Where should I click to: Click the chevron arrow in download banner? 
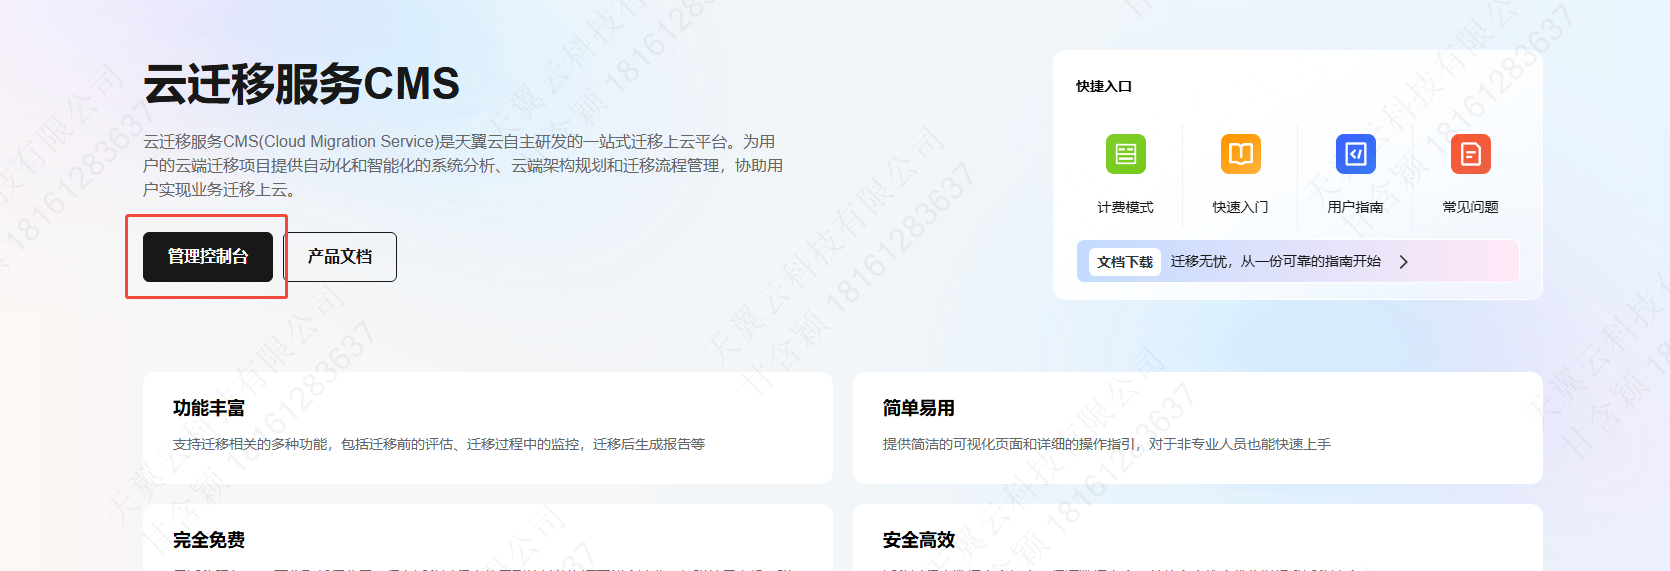pyautogui.click(x=1404, y=262)
